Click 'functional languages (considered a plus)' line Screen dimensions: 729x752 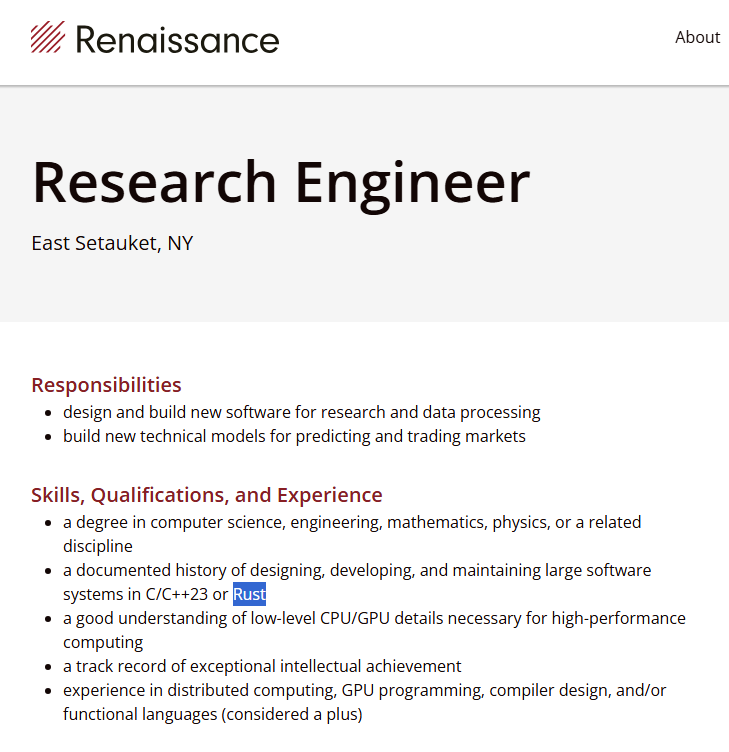[212, 715]
